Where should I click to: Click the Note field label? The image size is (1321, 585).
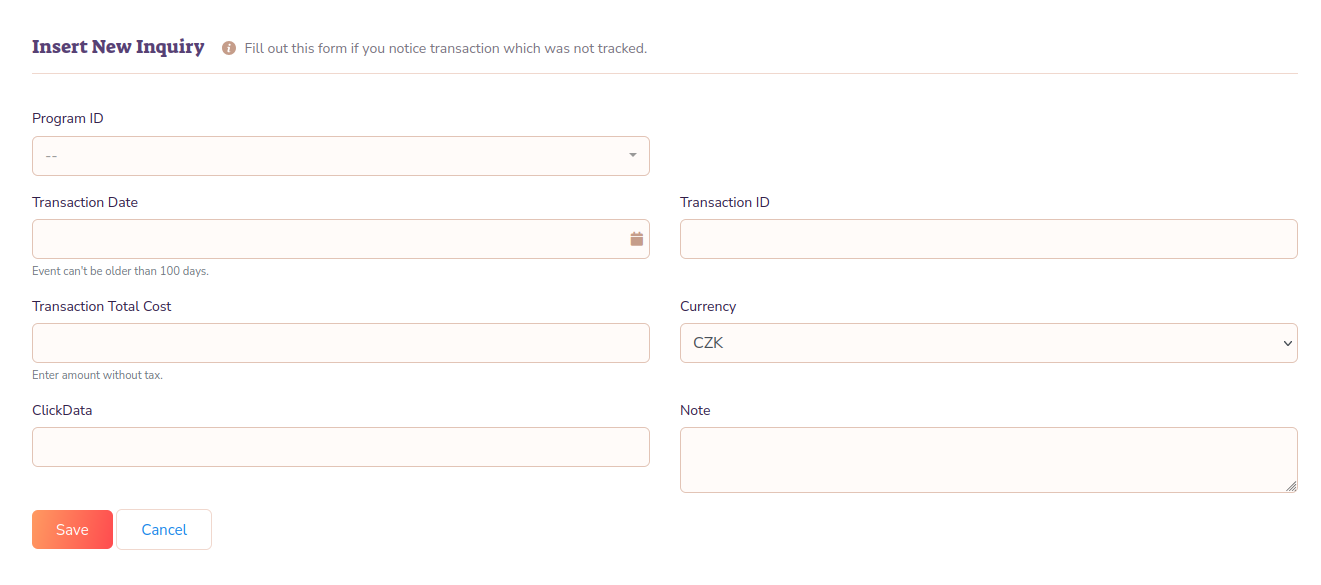point(695,410)
